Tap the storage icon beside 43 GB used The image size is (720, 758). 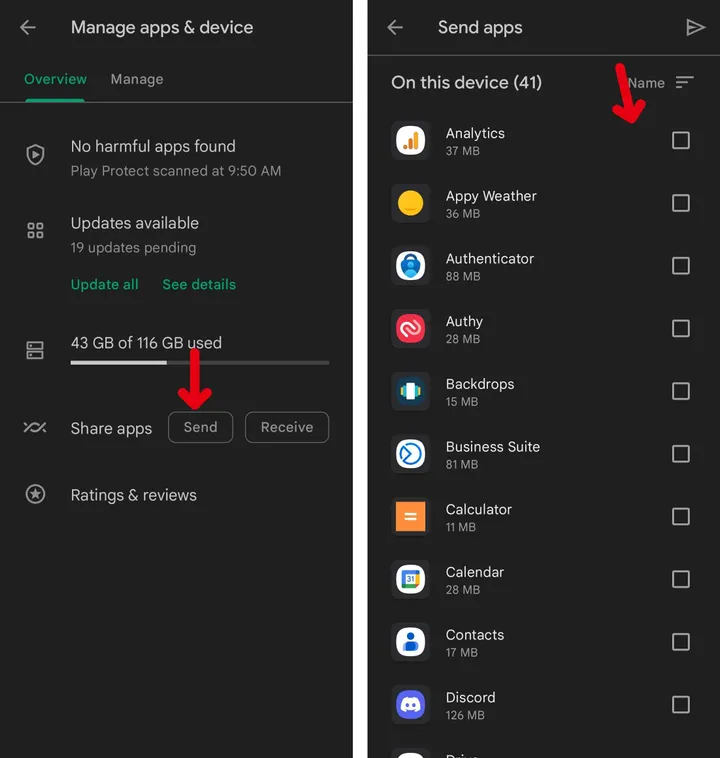[x=35, y=350]
